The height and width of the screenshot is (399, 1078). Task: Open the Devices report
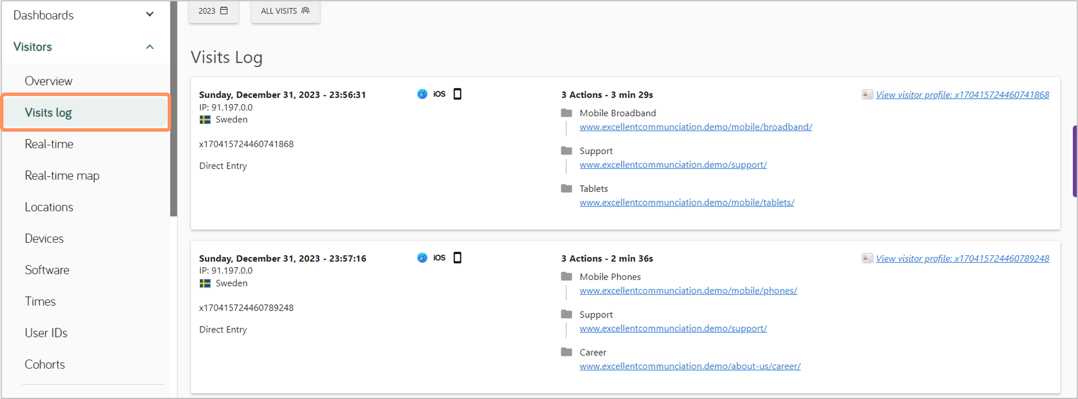[44, 239]
